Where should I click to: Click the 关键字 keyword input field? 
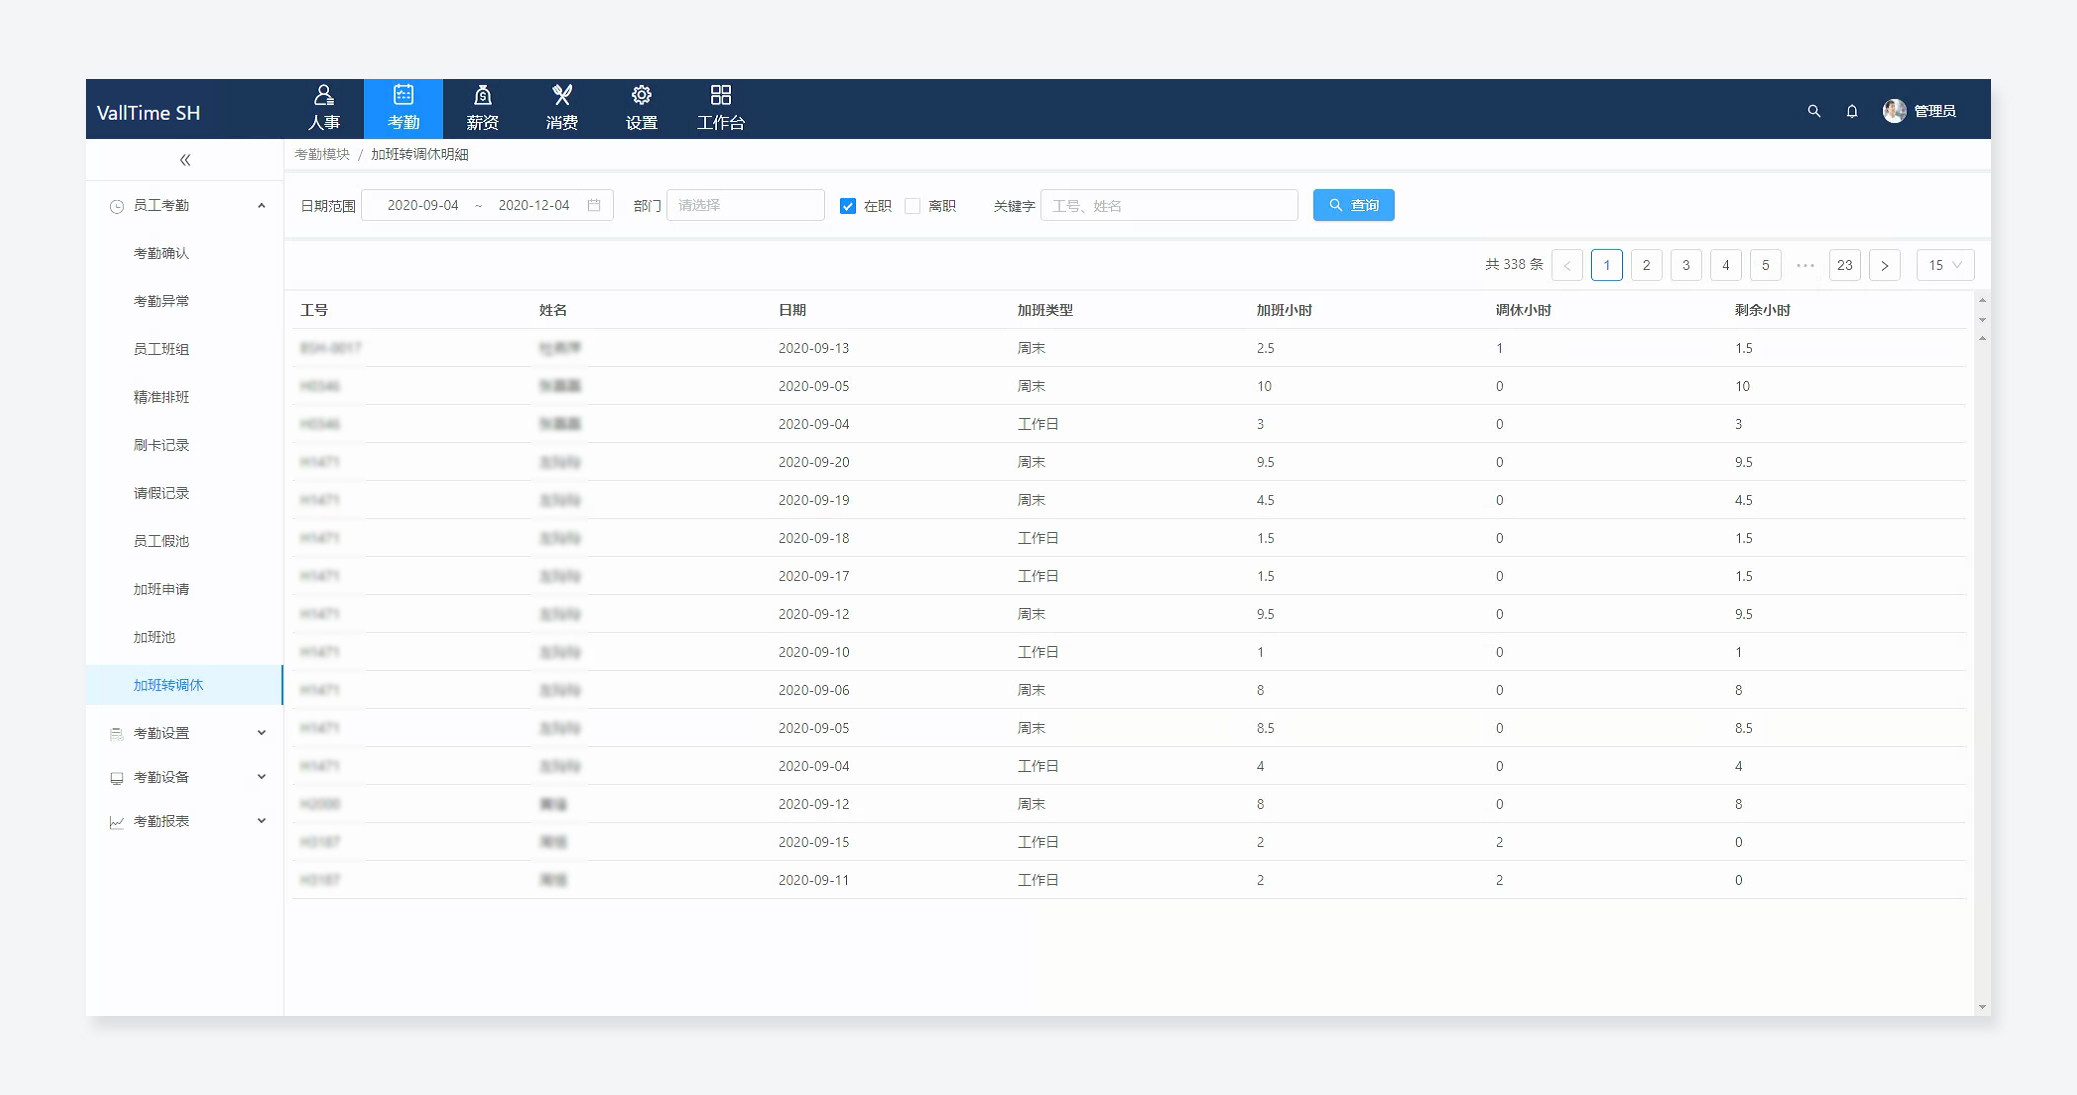1168,205
